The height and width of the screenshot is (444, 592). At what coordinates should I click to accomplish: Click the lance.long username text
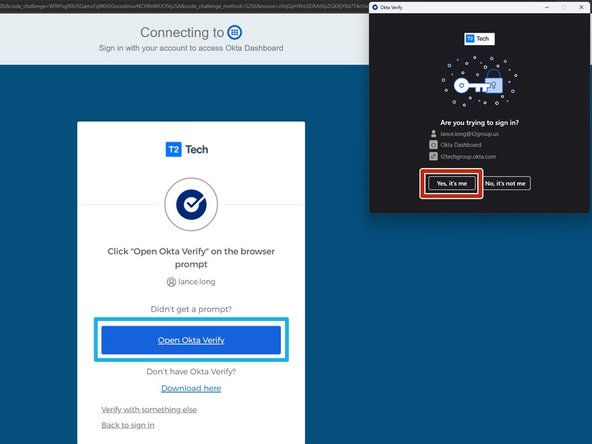[197, 282]
